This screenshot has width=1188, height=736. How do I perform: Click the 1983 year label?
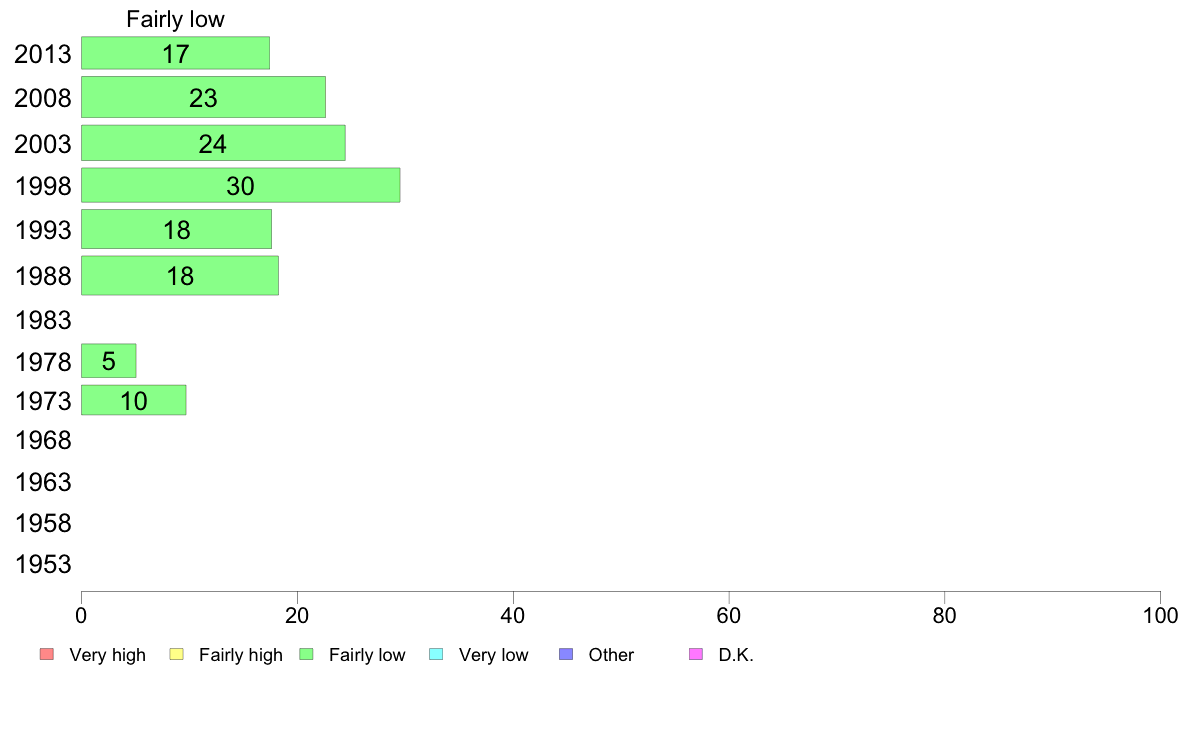click(43, 320)
